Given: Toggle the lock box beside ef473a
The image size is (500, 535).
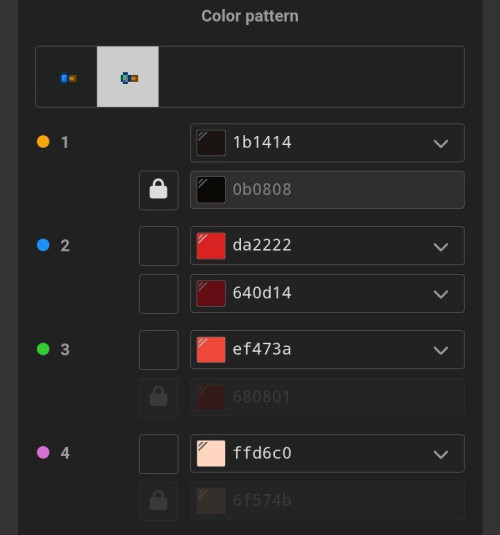Looking at the screenshot, I should point(159,350).
